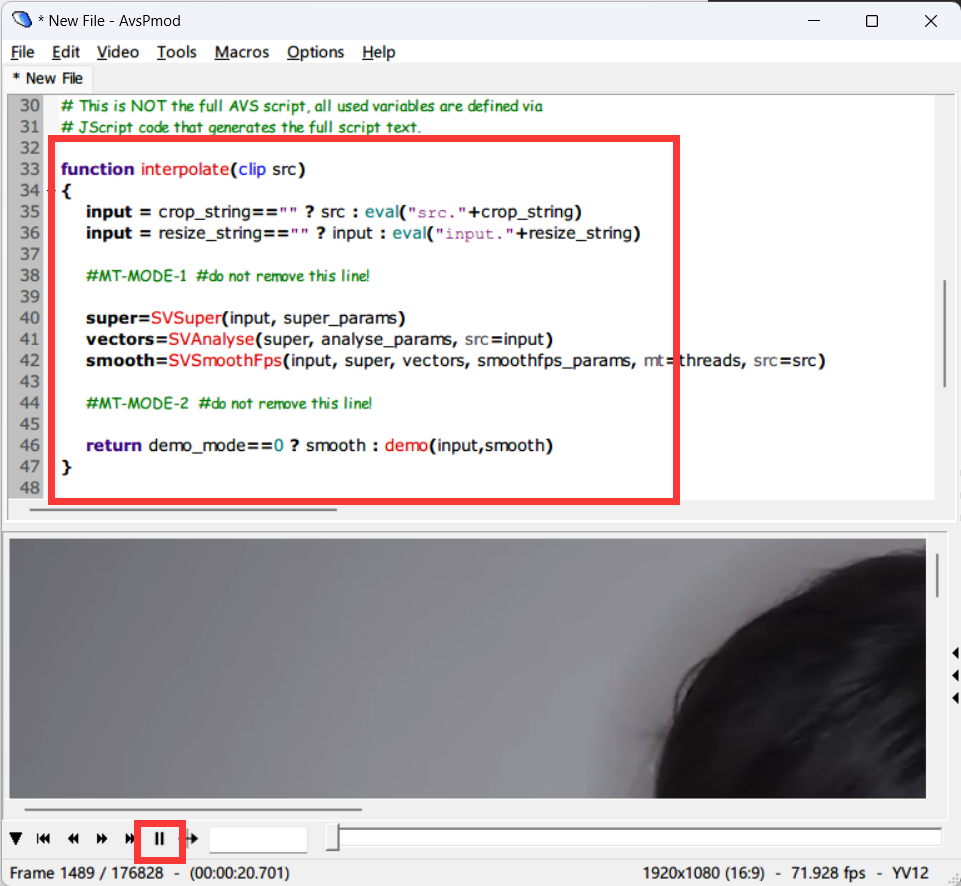Click 'demo' function call on line 46
This screenshot has height=886, width=961.
406,445
